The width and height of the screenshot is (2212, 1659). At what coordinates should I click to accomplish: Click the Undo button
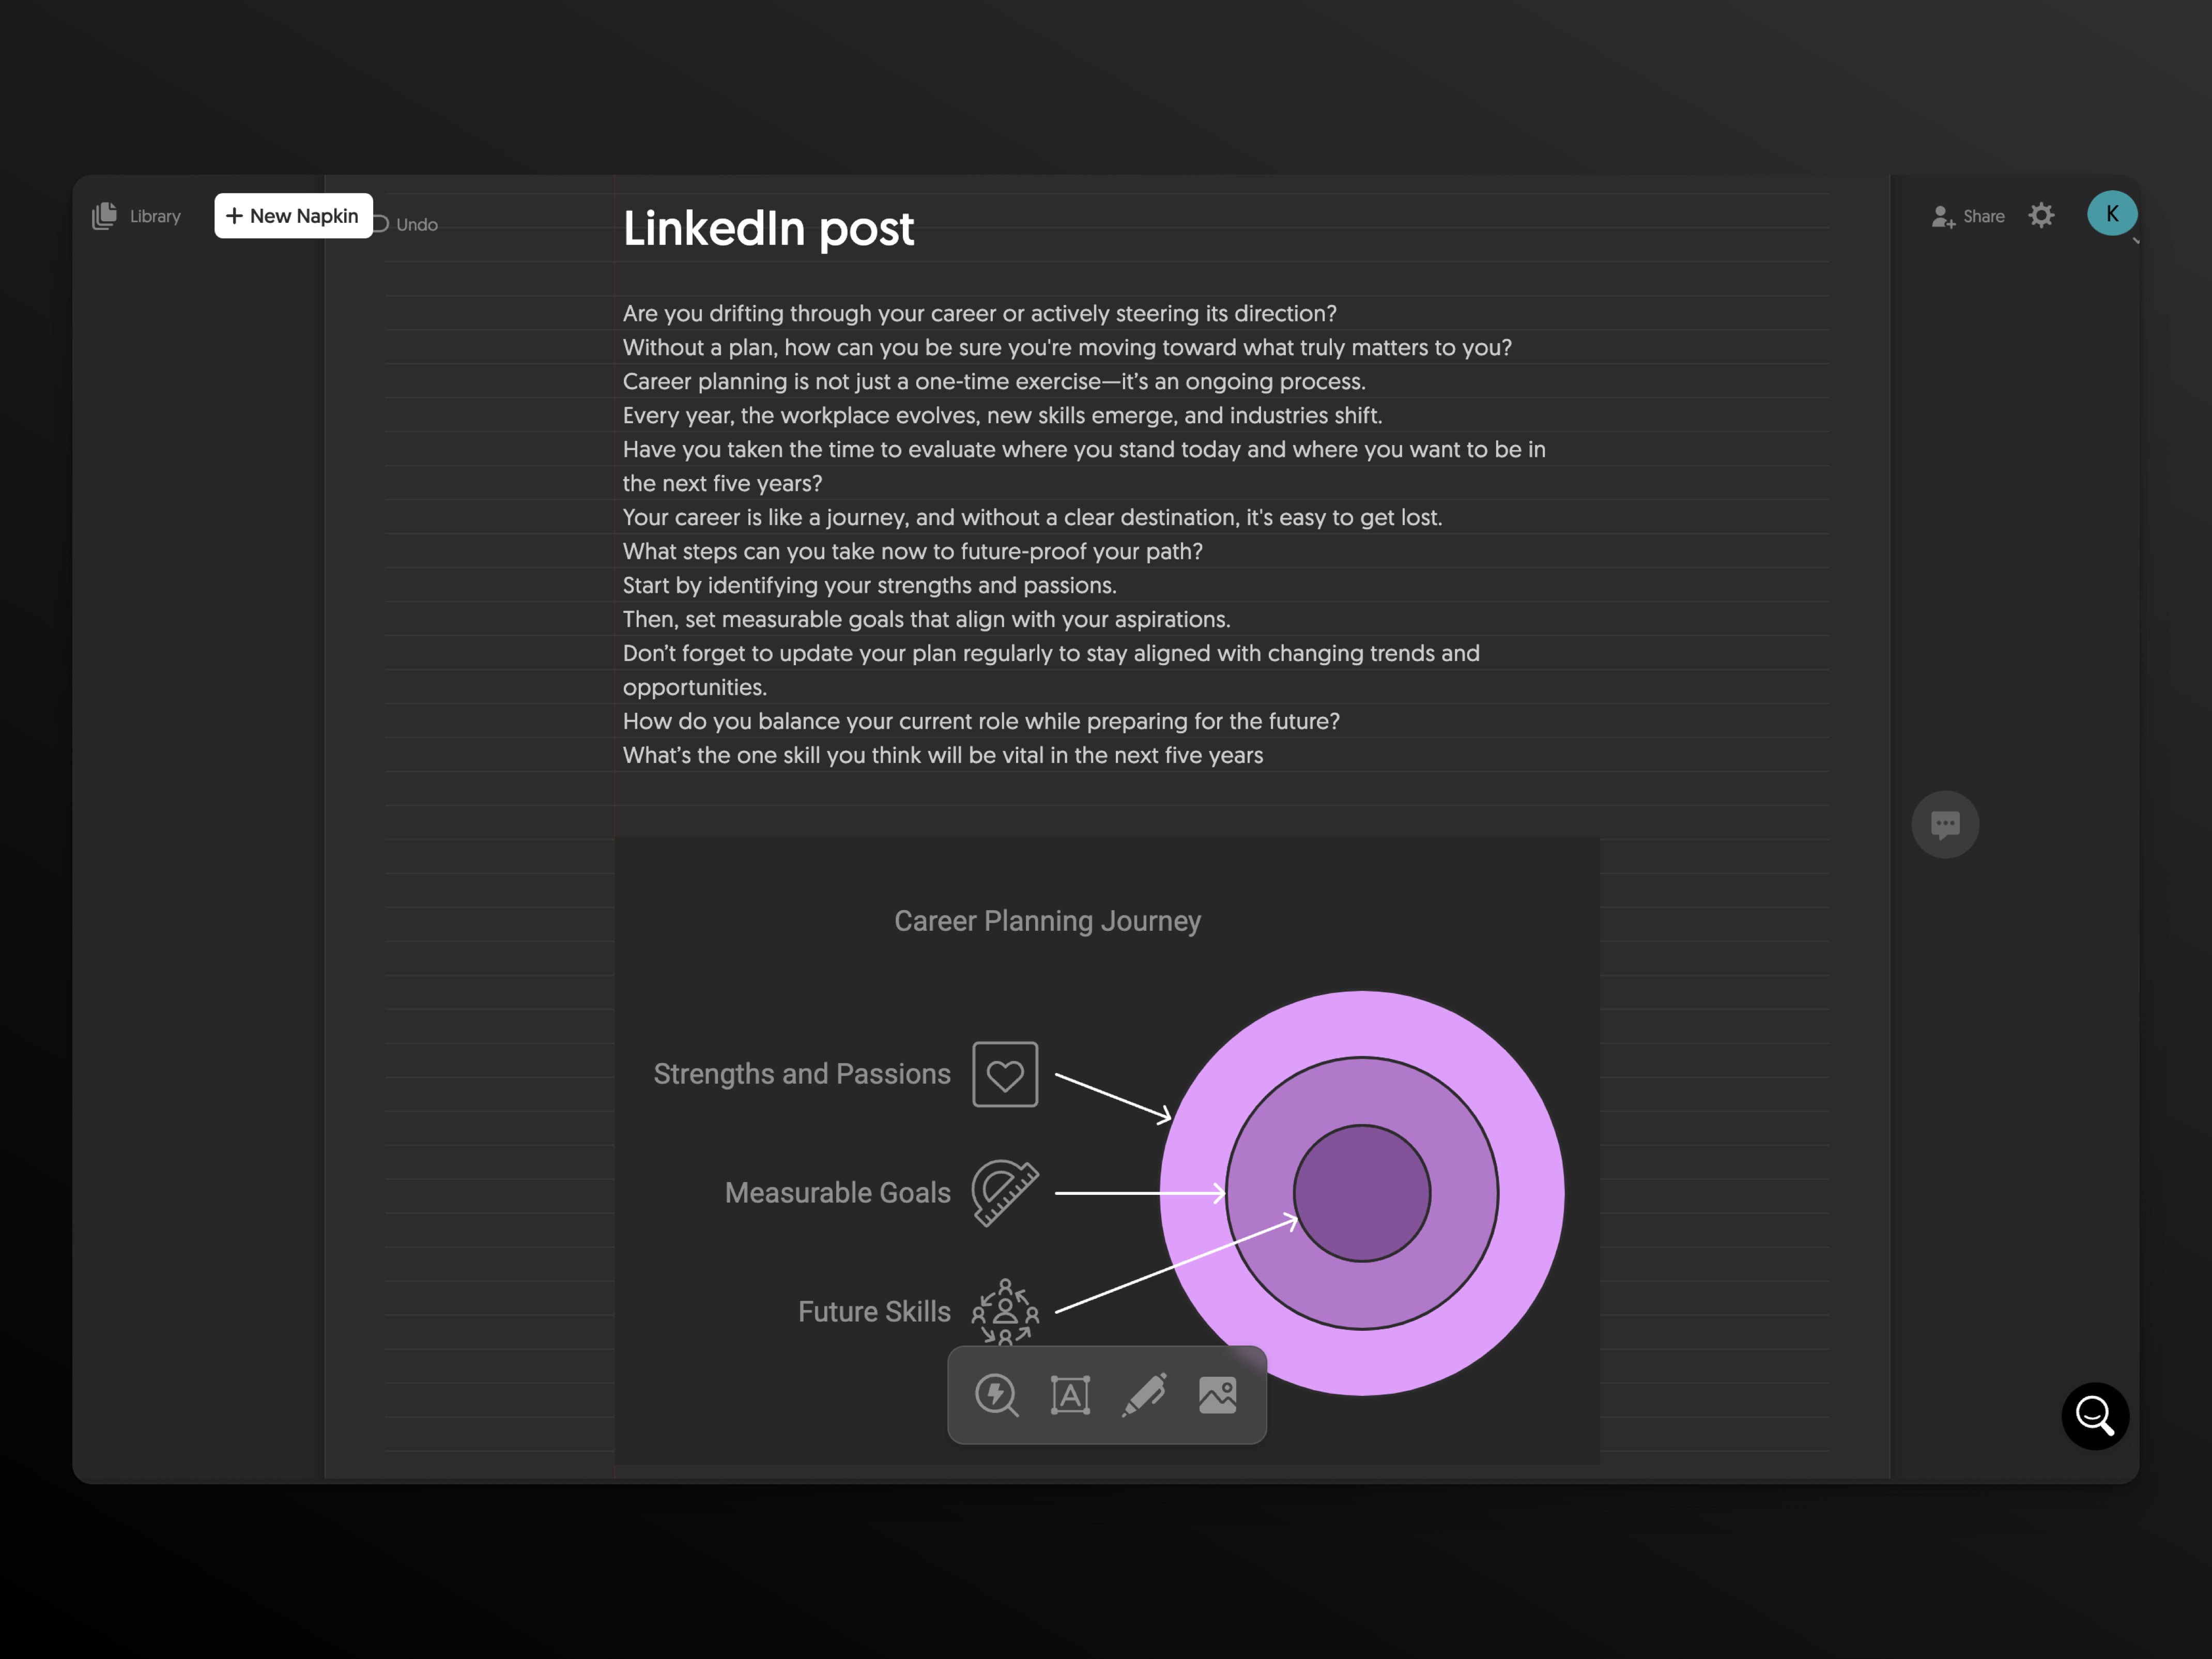[408, 224]
